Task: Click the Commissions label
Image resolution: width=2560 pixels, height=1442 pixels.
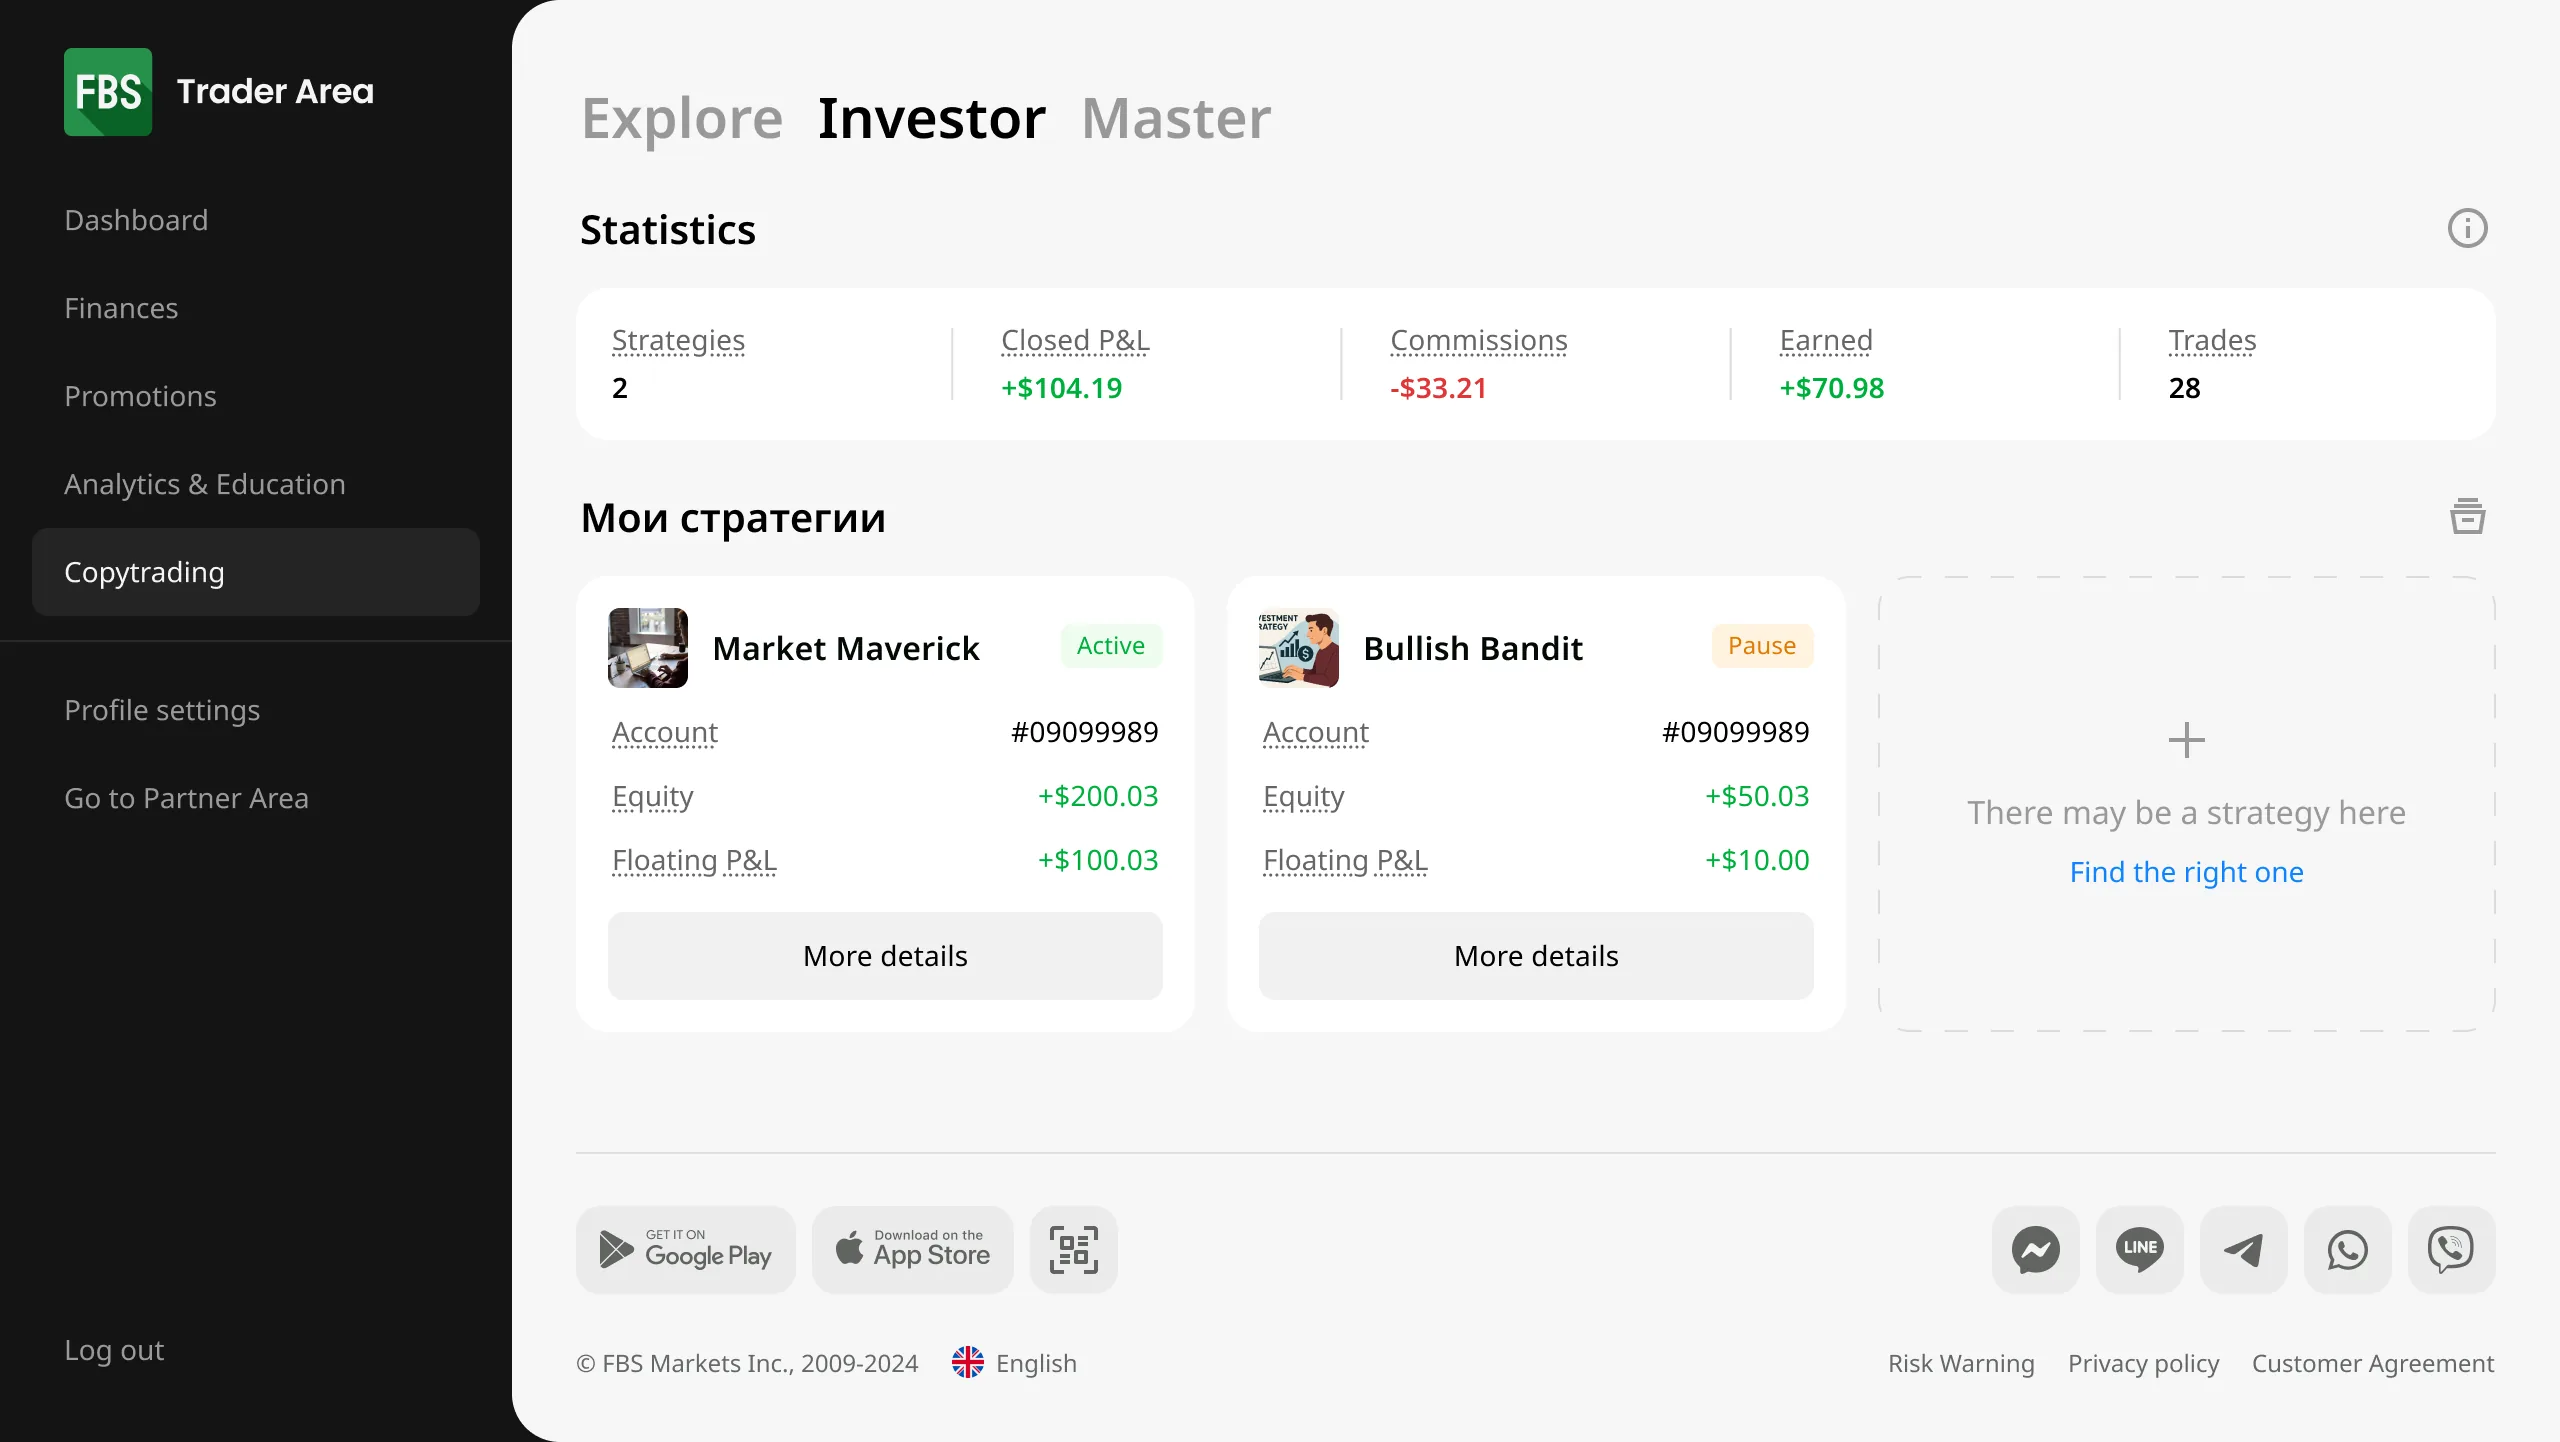Action: pos(1479,340)
